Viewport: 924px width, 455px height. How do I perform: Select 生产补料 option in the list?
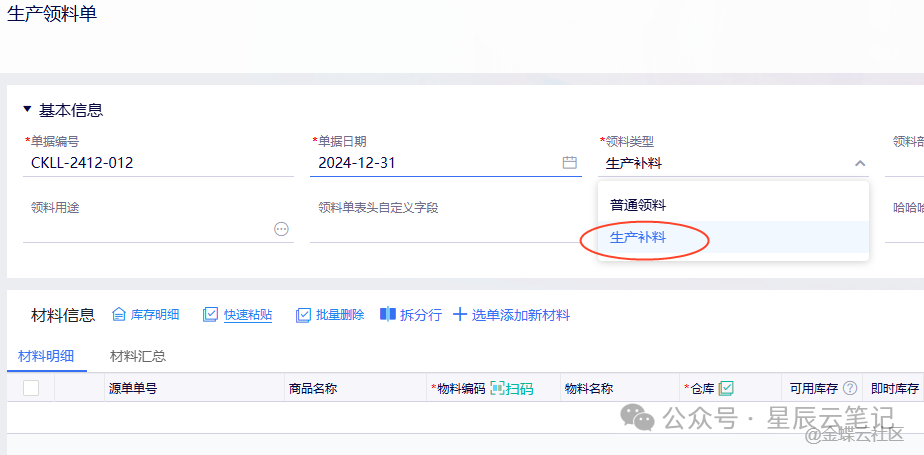click(638, 238)
